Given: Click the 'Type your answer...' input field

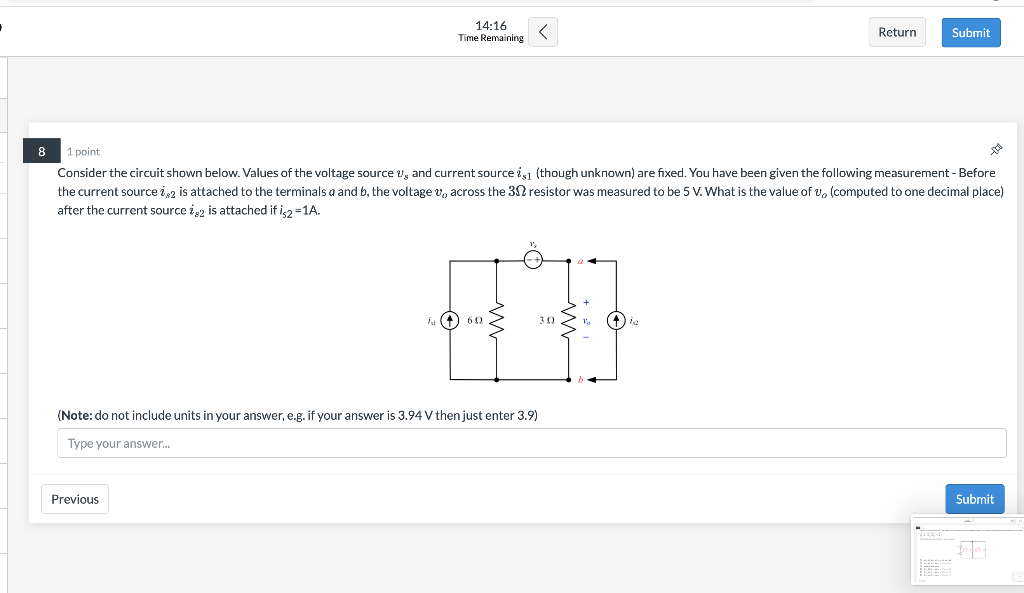Looking at the screenshot, I should (x=531, y=442).
